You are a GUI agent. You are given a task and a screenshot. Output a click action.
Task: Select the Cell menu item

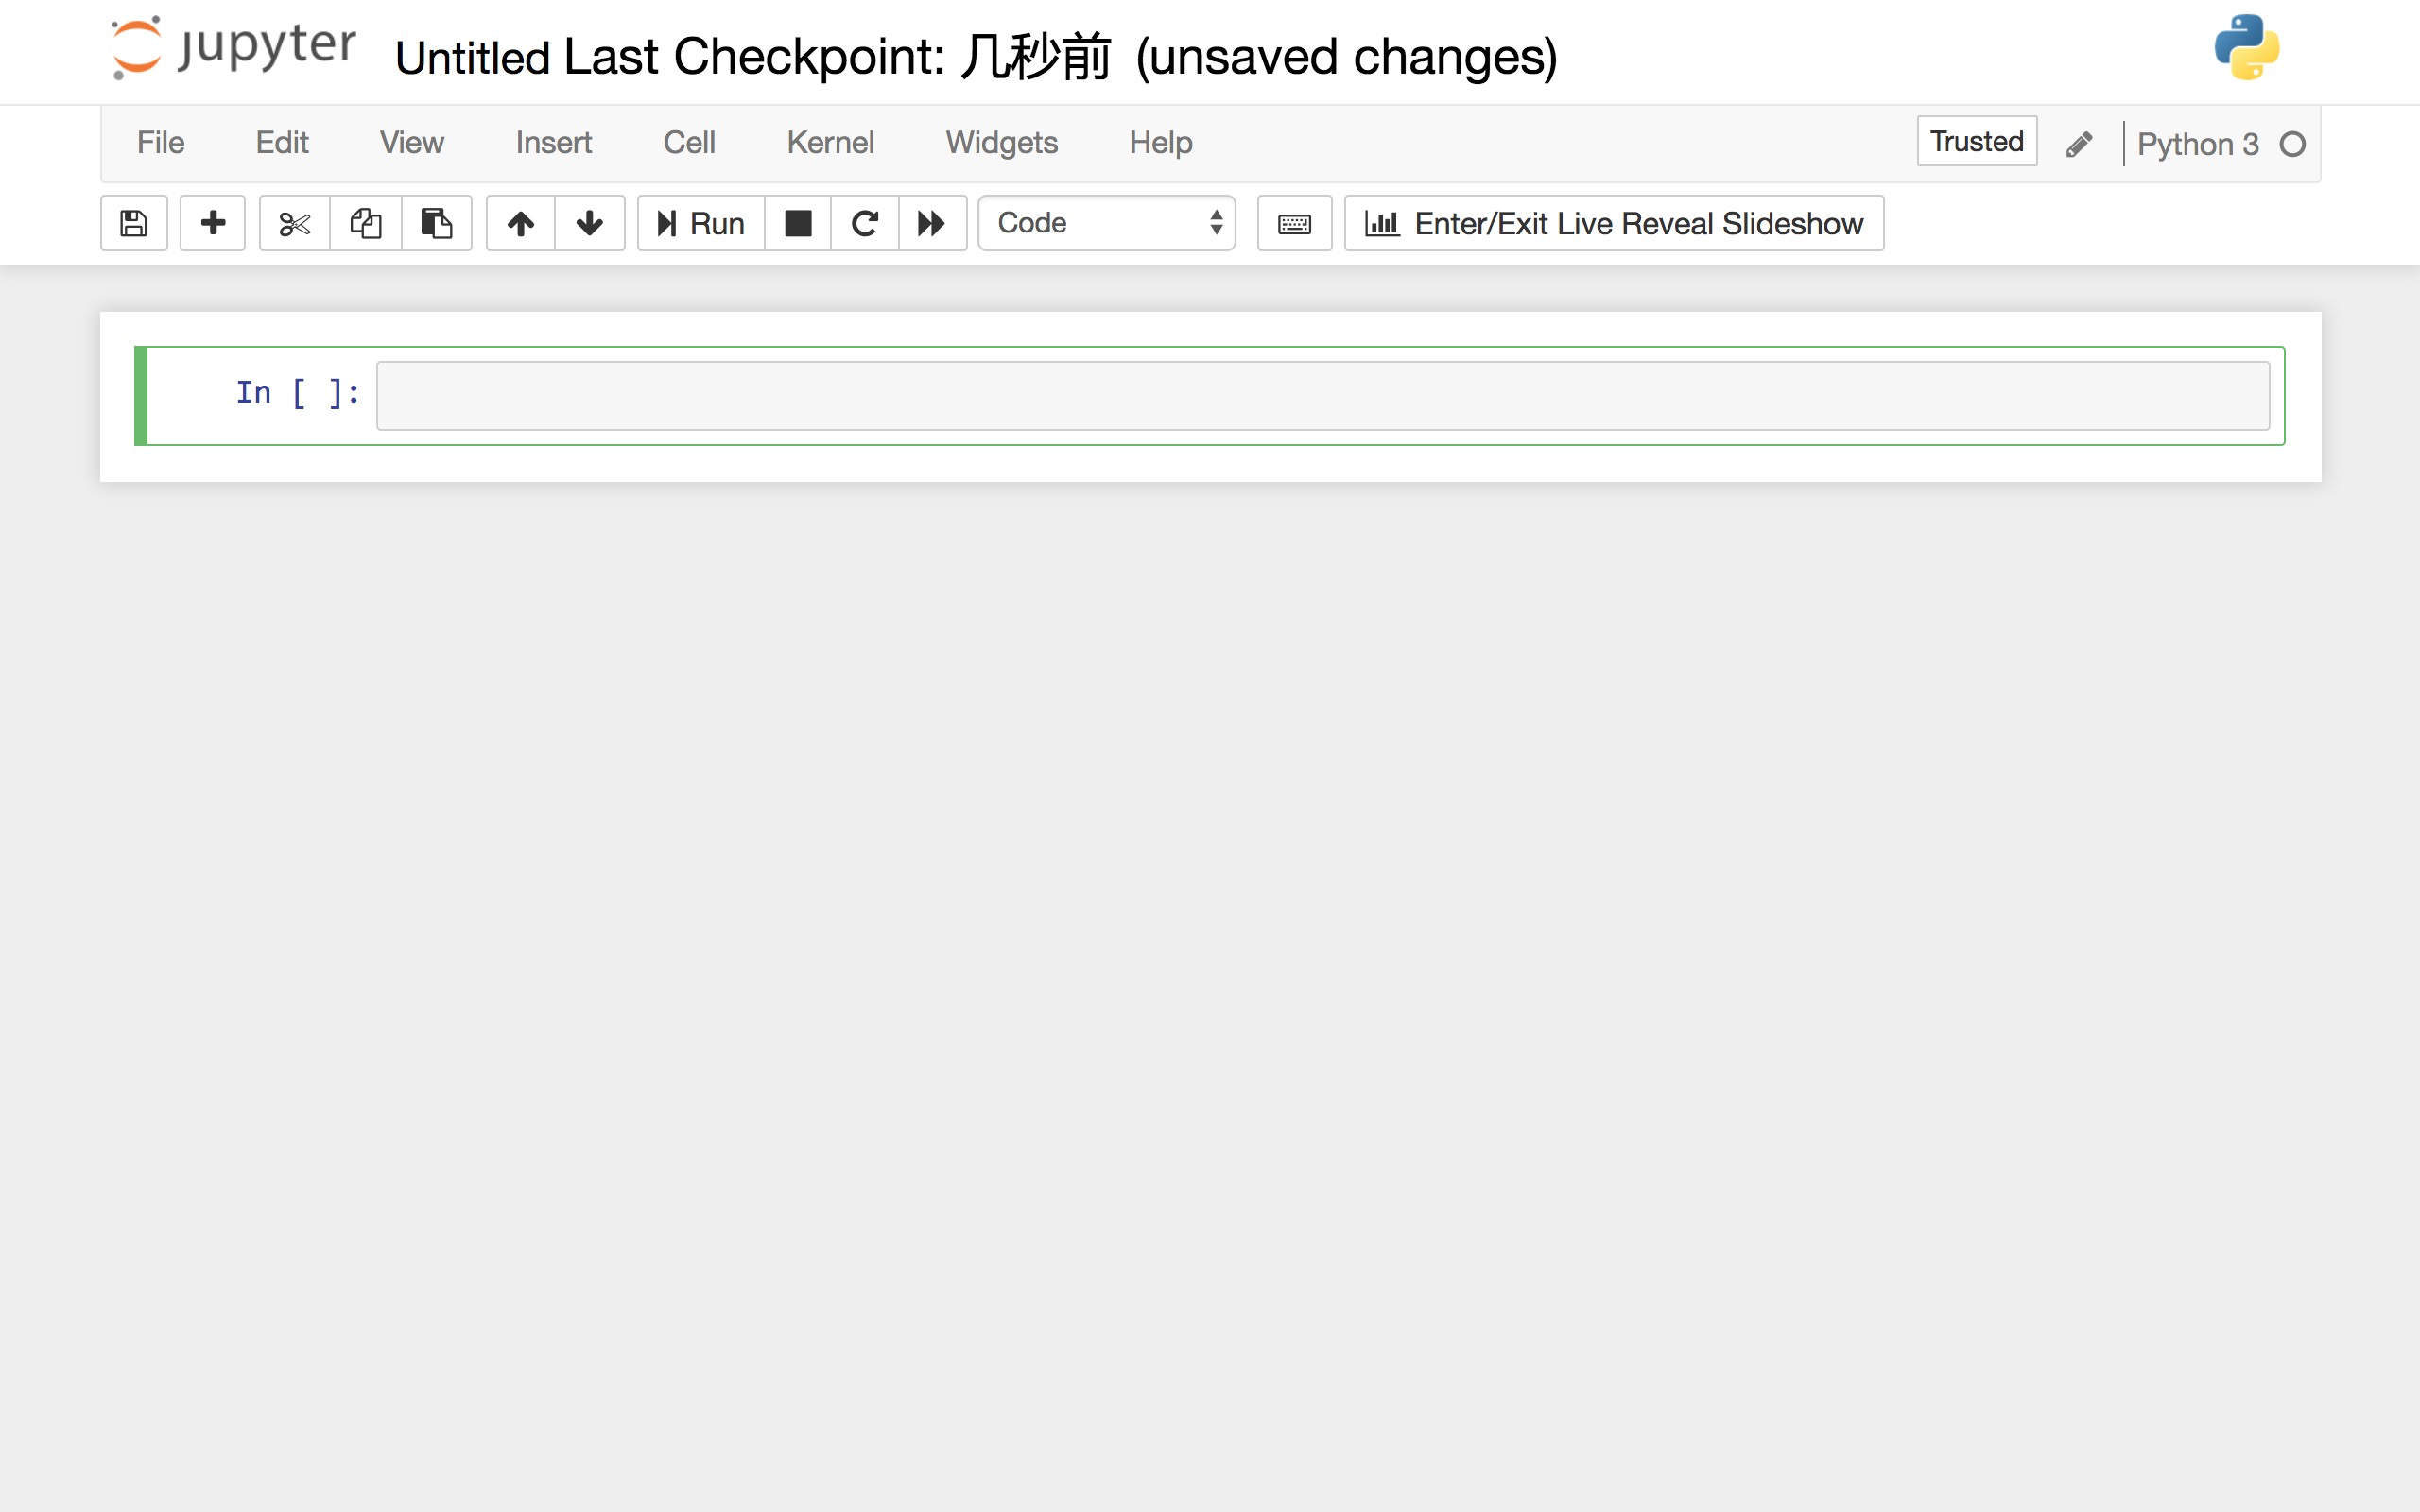[x=686, y=143]
